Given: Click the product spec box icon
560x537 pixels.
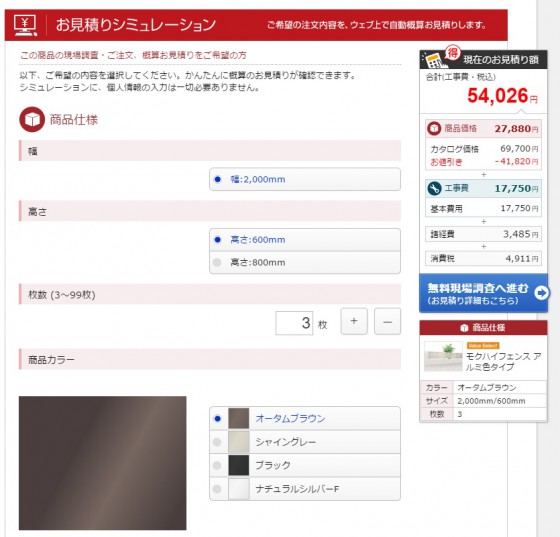Looking at the screenshot, I should coord(32,119).
